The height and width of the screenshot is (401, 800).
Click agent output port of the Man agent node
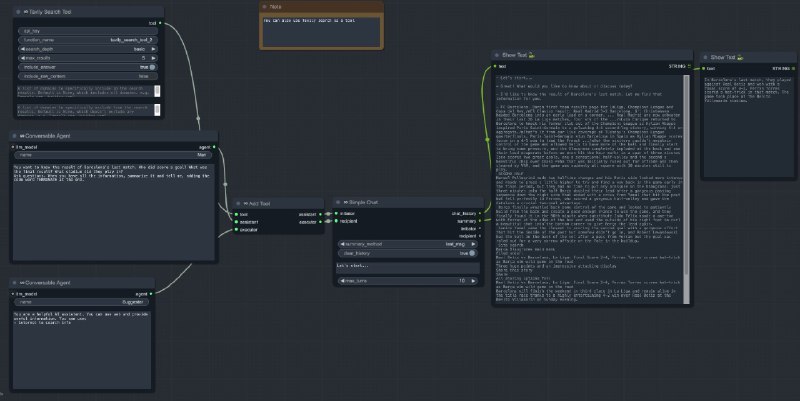214,147
